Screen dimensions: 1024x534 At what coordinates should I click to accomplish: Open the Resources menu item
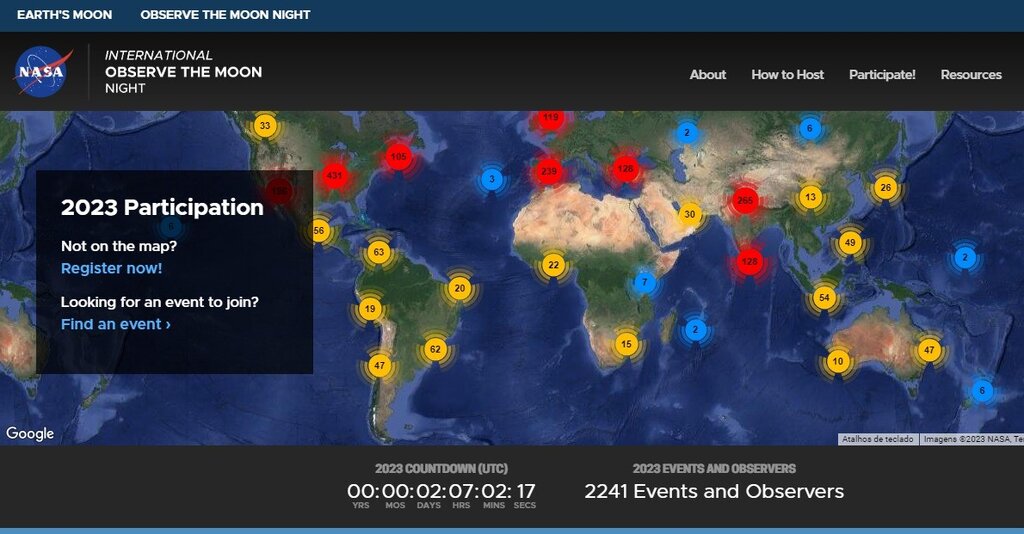point(970,75)
